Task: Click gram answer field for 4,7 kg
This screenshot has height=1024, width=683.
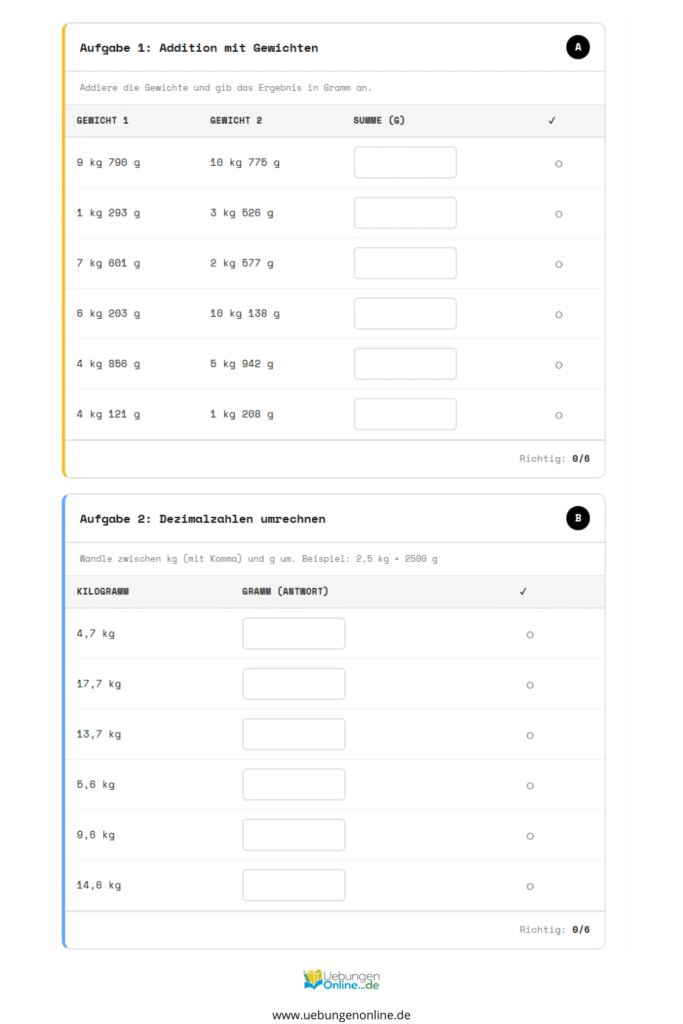Action: 293,634
